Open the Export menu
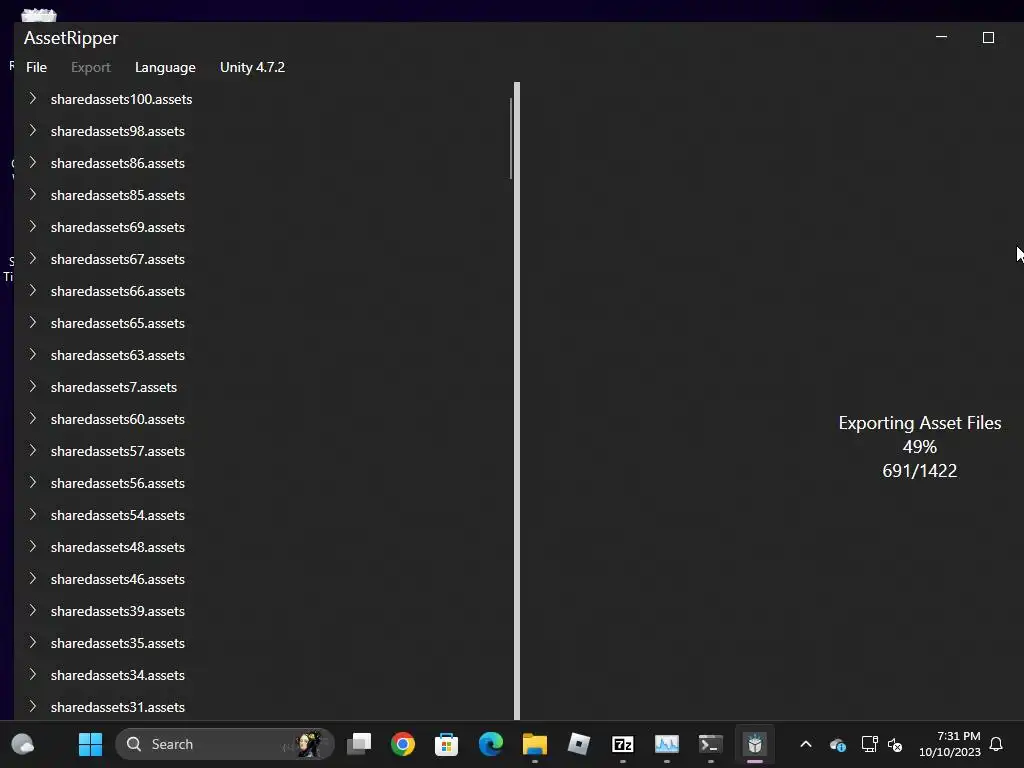Image resolution: width=1024 pixels, height=768 pixels. [91, 67]
